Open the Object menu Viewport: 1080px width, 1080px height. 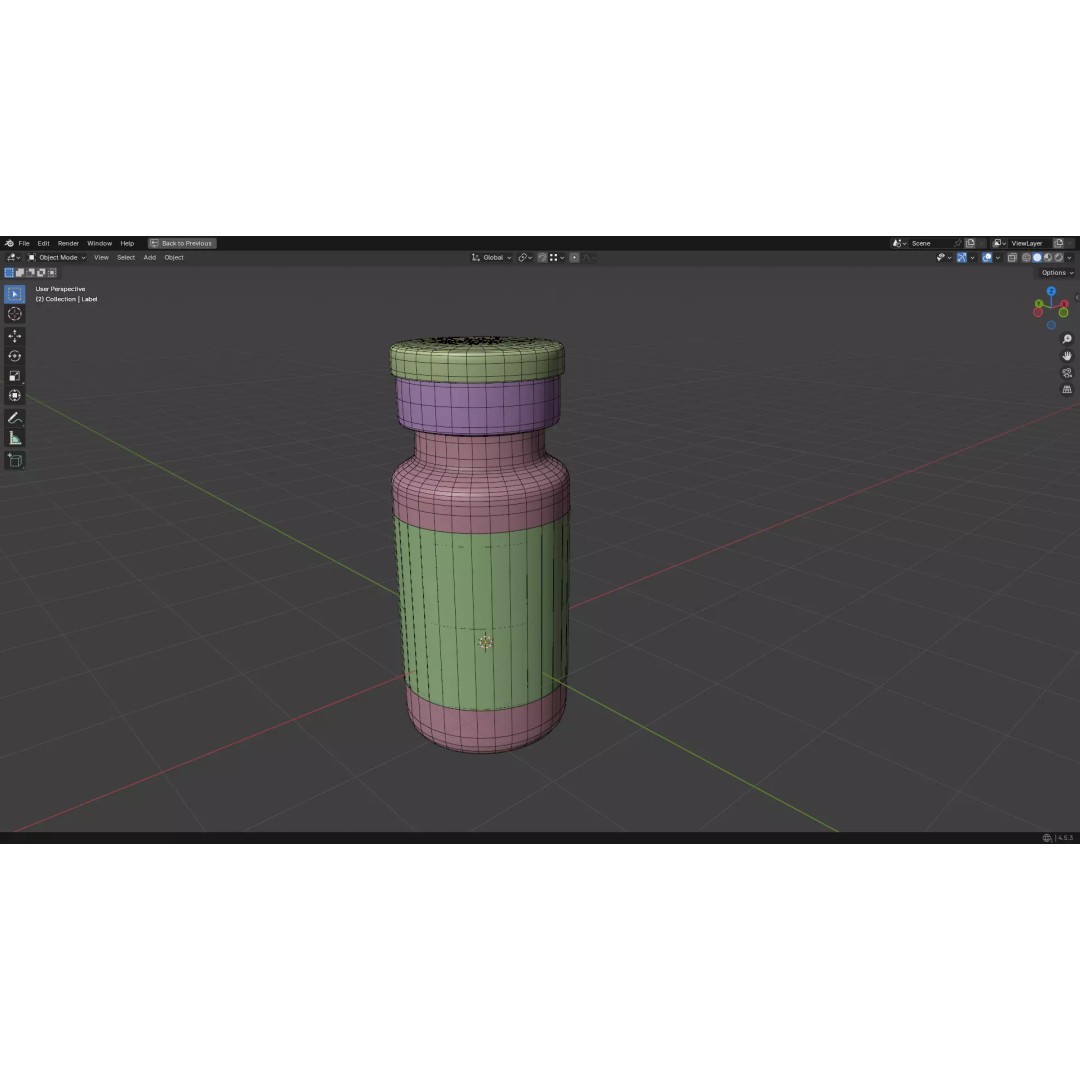click(x=174, y=258)
